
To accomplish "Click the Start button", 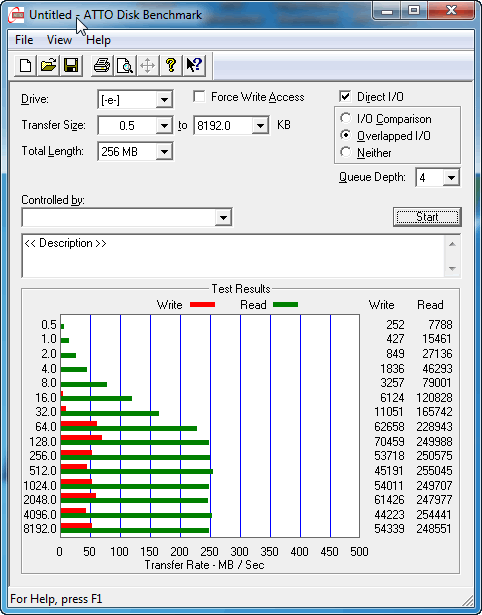I will coord(427,217).
